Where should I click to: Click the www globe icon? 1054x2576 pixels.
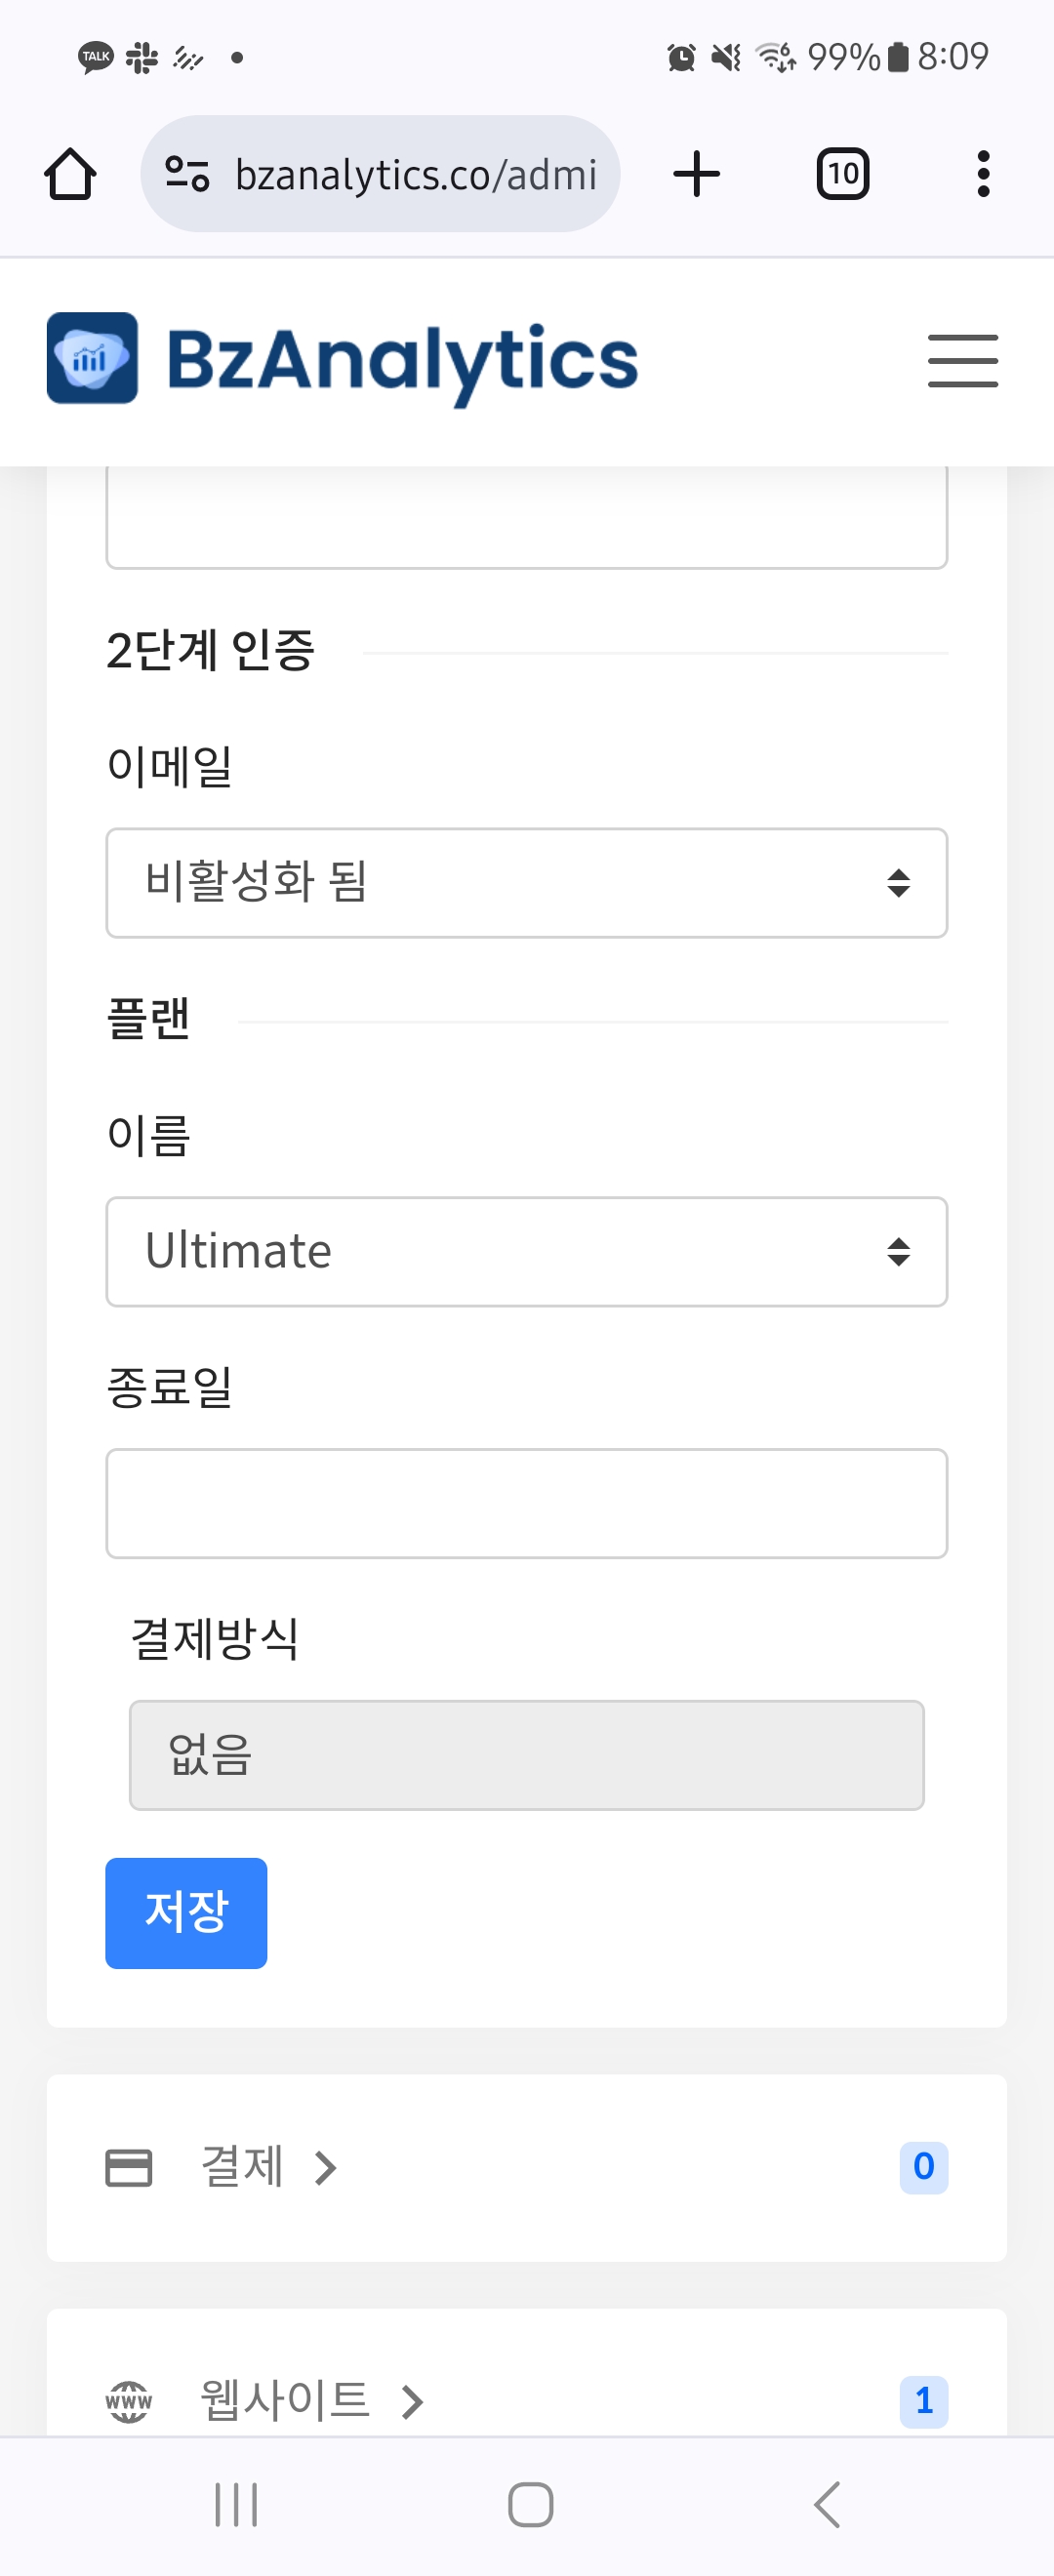129,2401
